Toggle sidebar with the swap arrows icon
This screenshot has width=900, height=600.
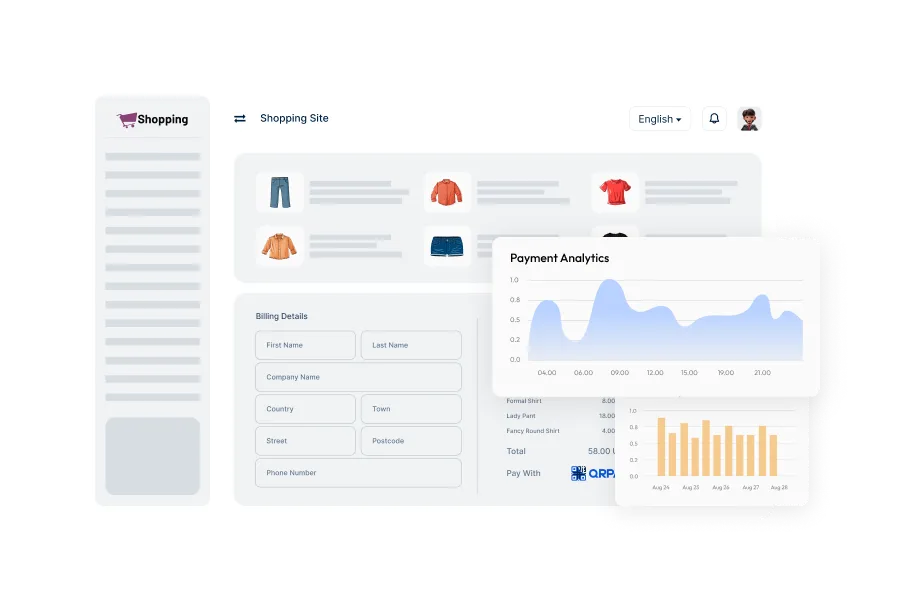(240, 118)
